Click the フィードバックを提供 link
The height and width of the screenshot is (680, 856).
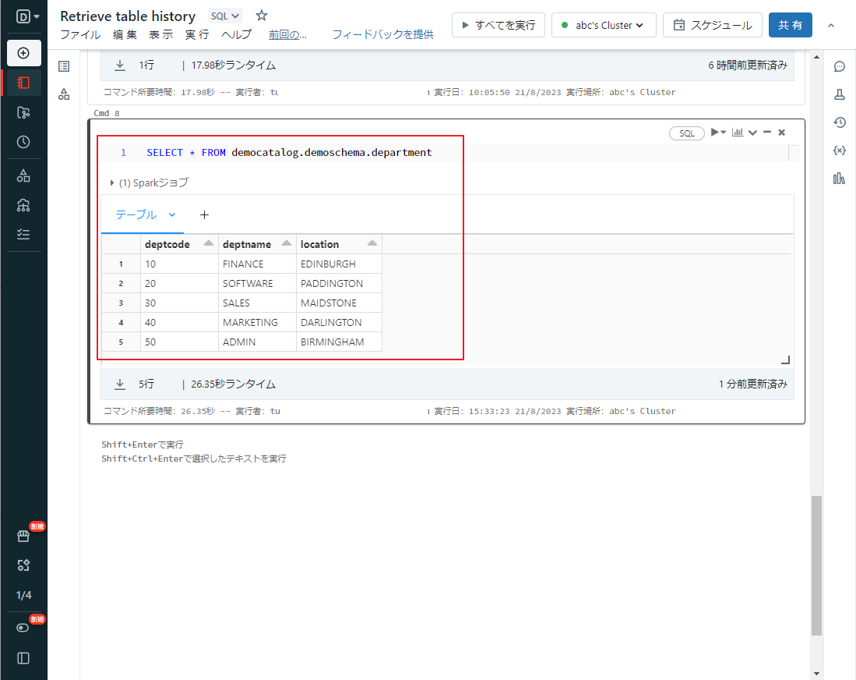(382, 34)
